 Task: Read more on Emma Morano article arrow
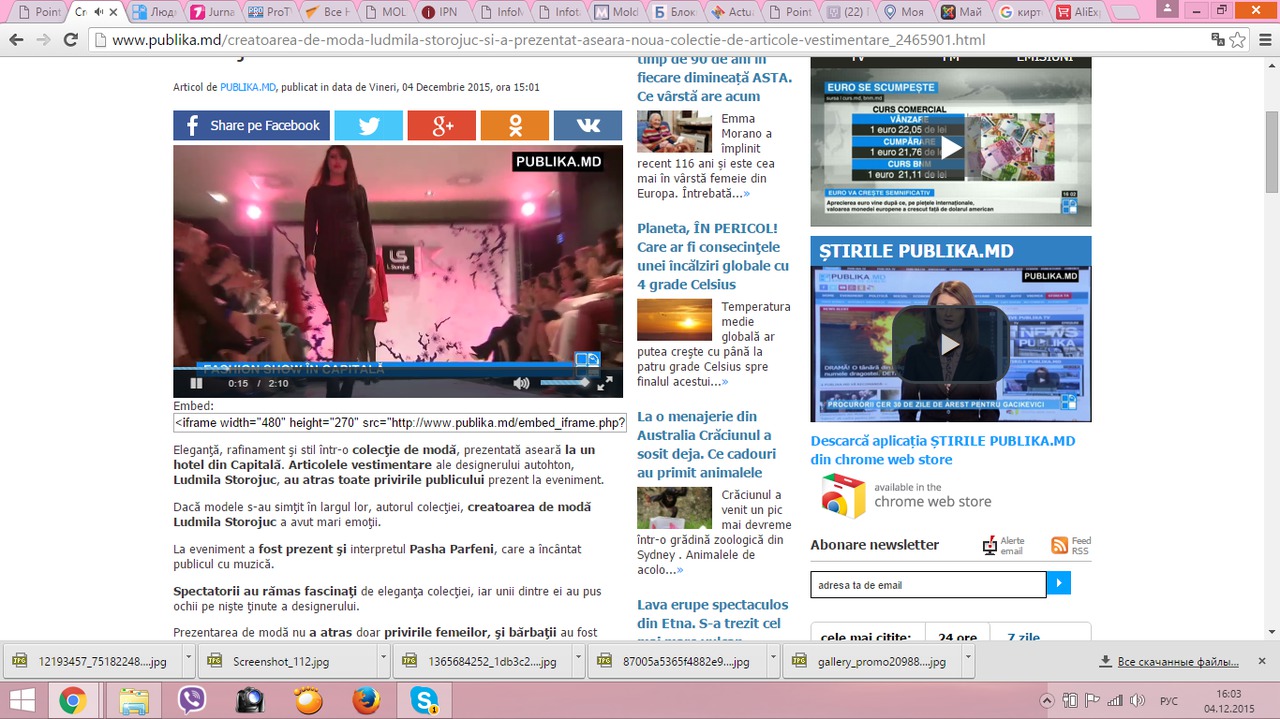coord(746,193)
